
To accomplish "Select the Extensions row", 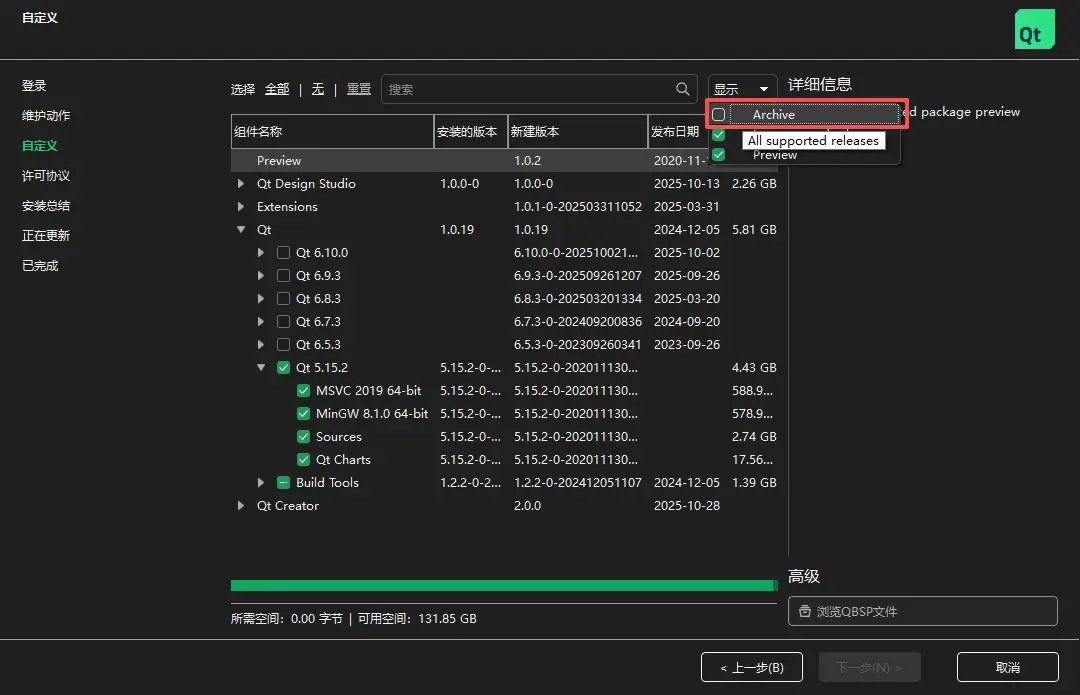I will click(504, 207).
